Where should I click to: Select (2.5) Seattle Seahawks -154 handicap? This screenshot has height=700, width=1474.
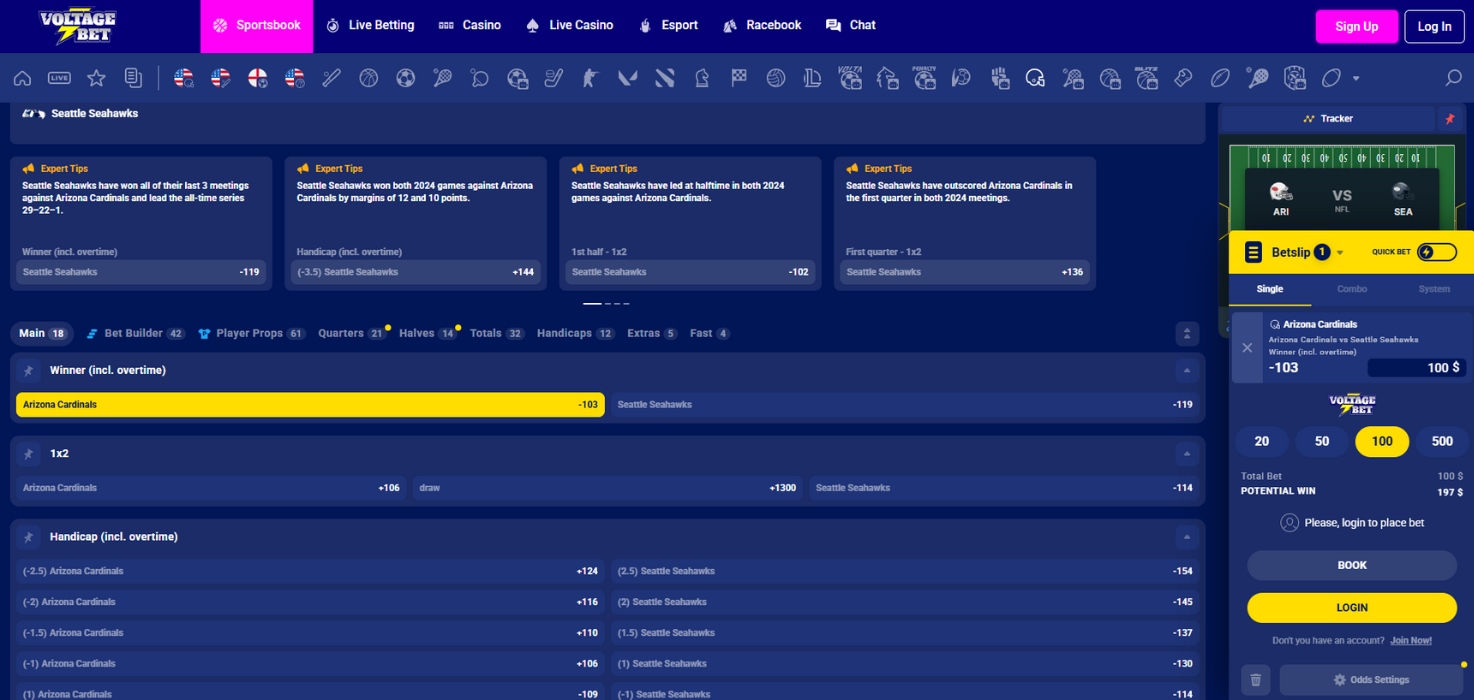[x=905, y=571]
